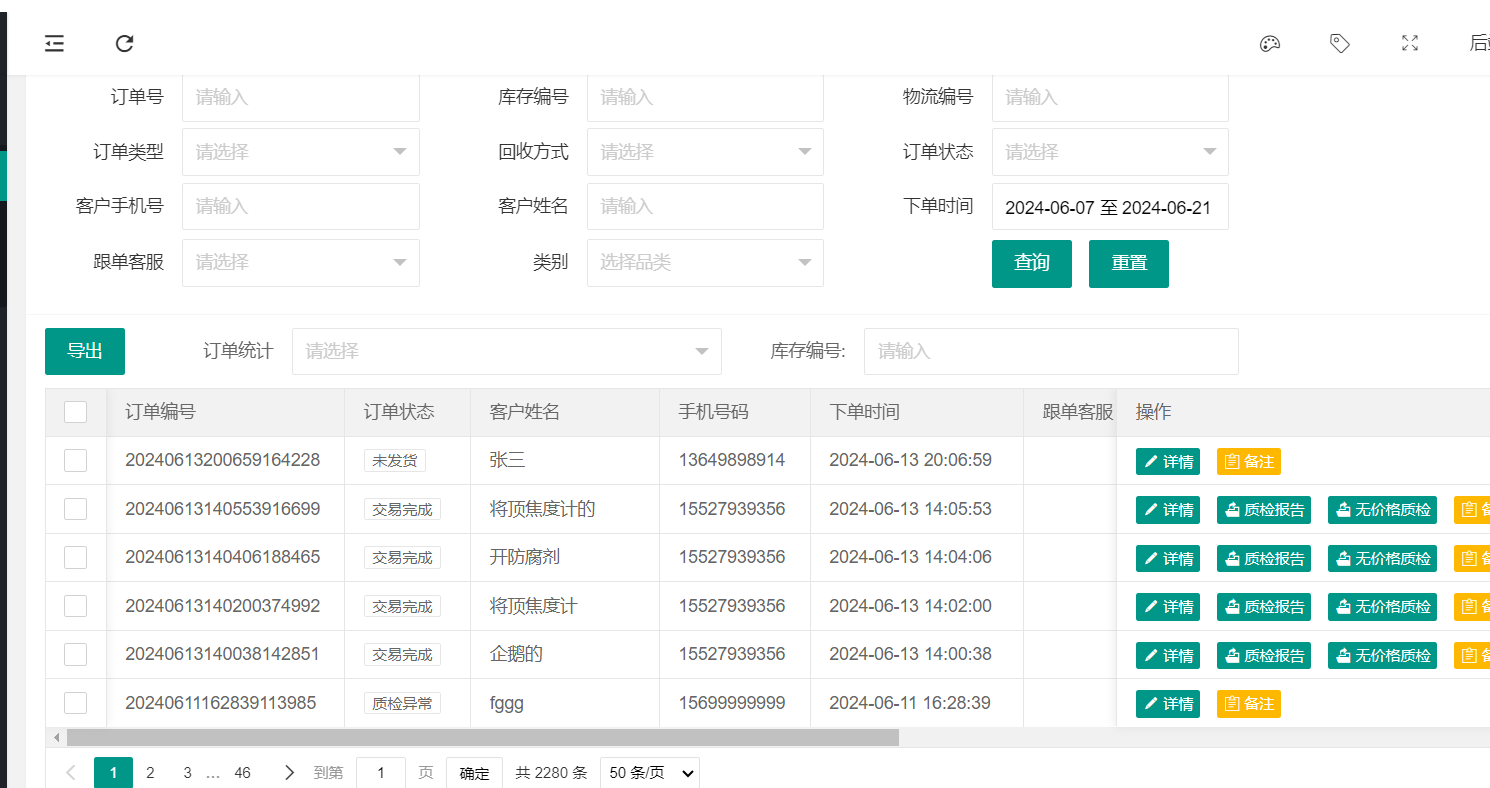Open 详情 for customer 将顶焦度计的
The height and width of the screenshot is (788, 1490).
click(1168, 509)
